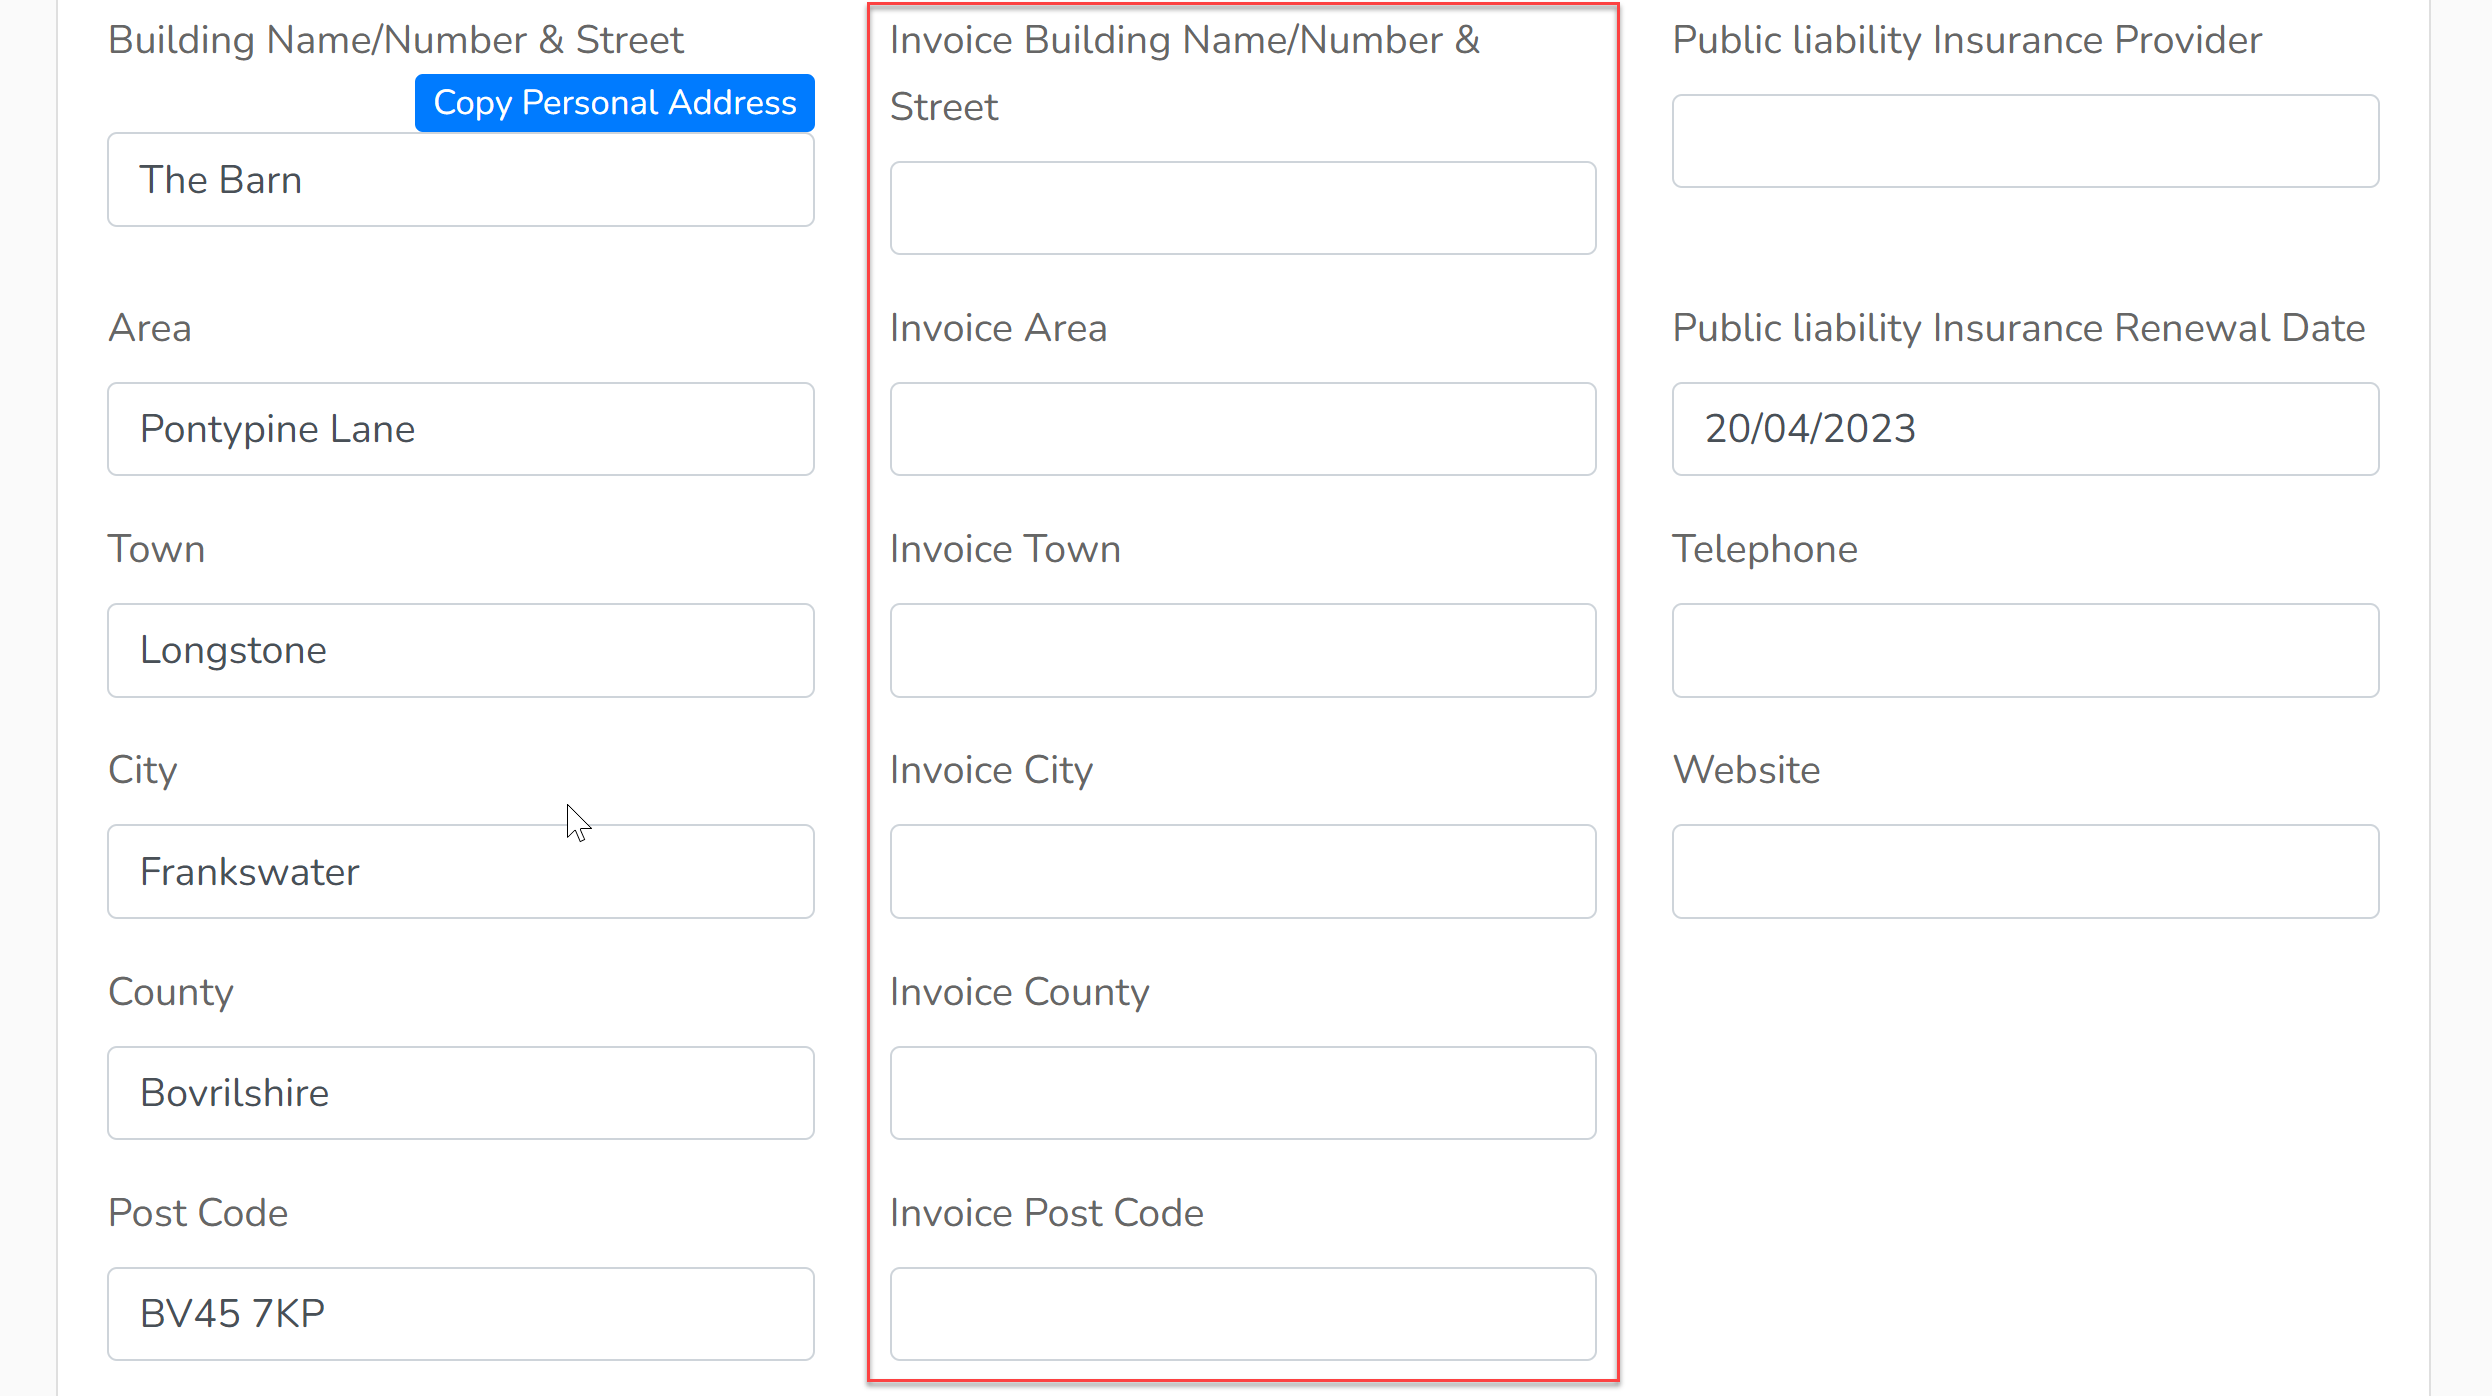2492x1396 pixels.
Task: Click the Website label text
Action: click(x=1747, y=770)
